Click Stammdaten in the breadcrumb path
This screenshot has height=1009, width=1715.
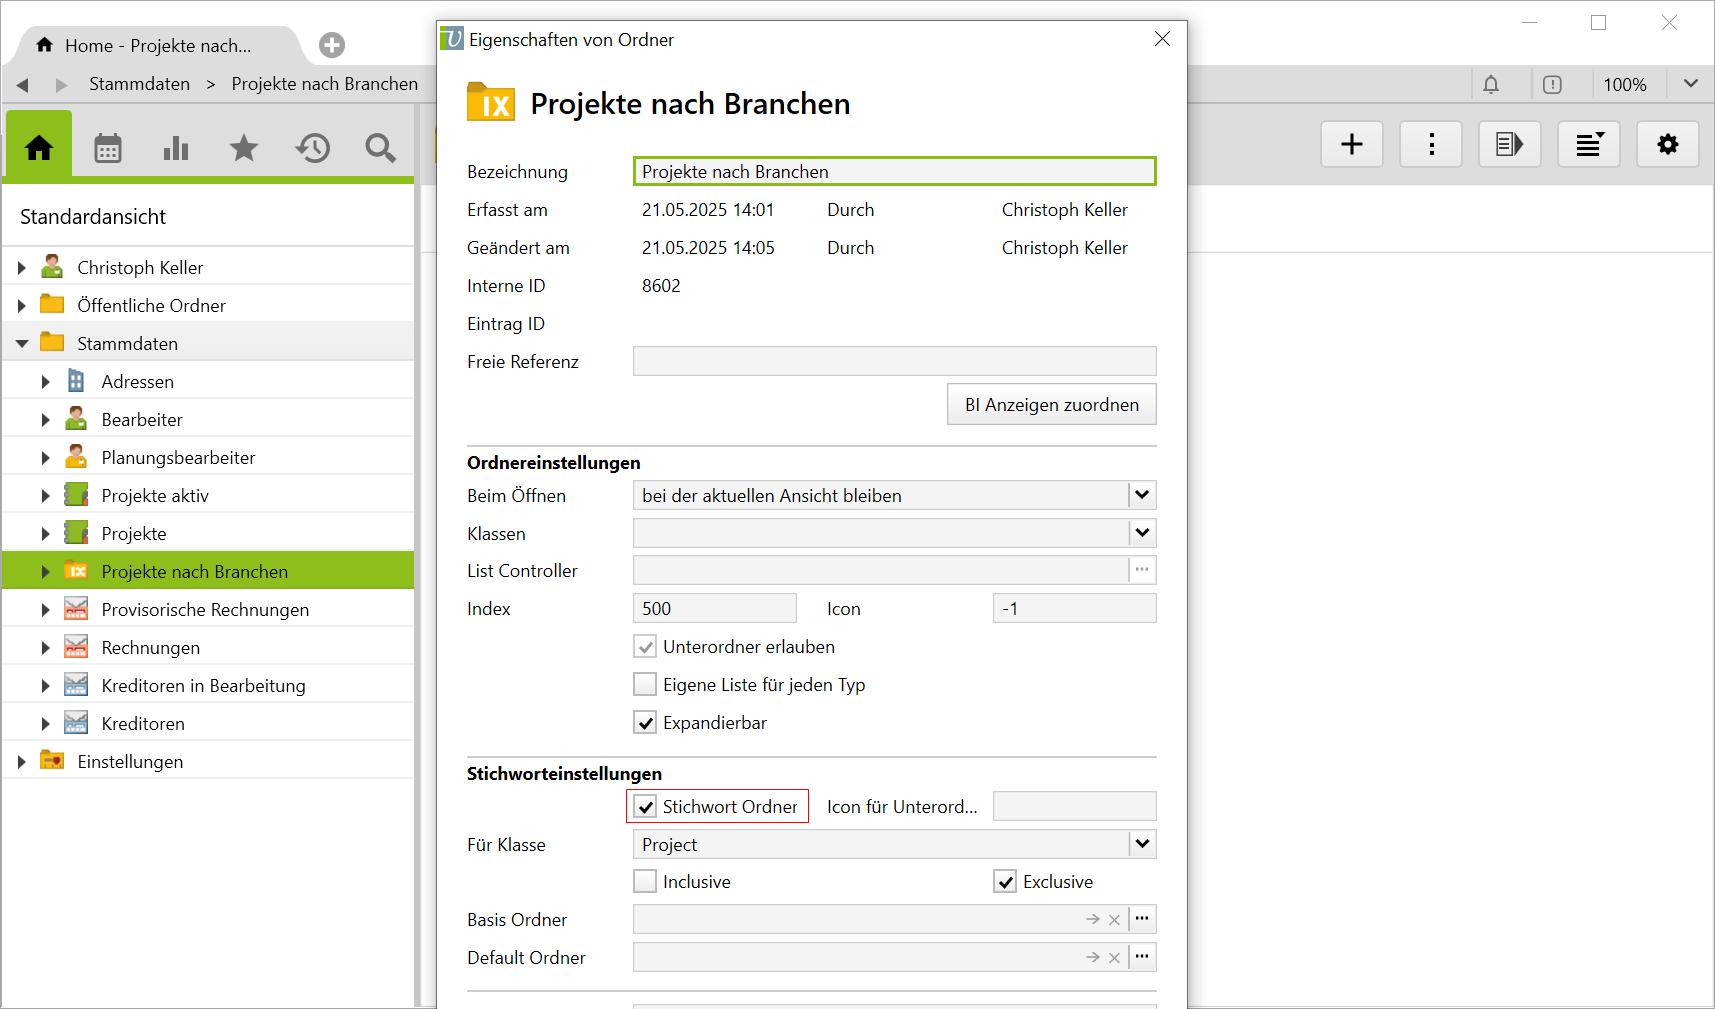139,84
